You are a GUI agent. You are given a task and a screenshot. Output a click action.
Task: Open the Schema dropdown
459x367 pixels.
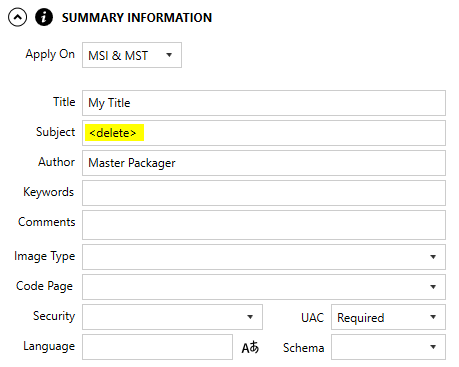388,347
